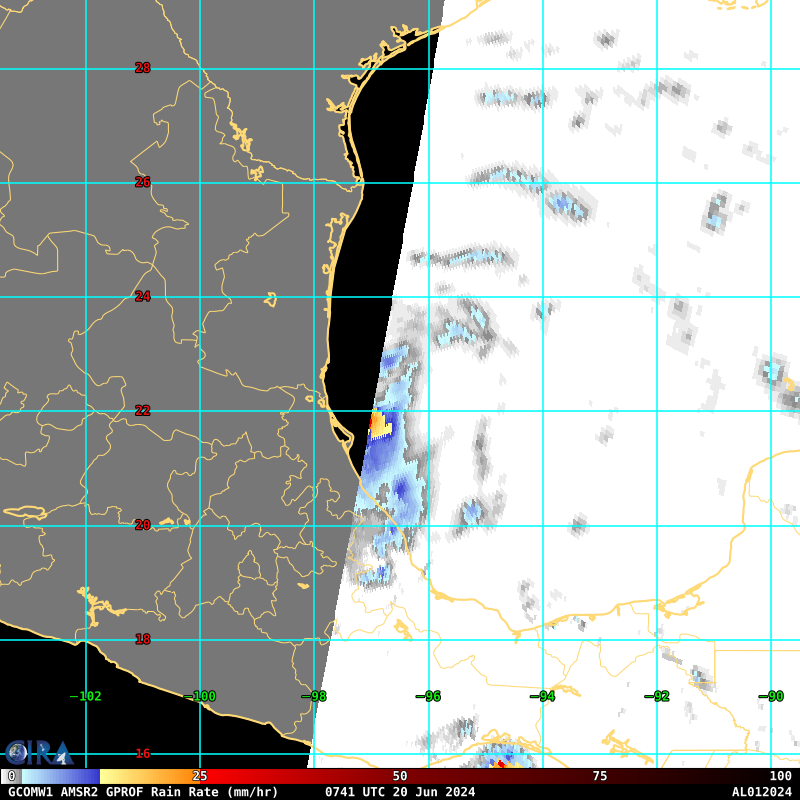The image size is (800, 800).
Task: Click the latitude label 24
Action: (x=143, y=296)
